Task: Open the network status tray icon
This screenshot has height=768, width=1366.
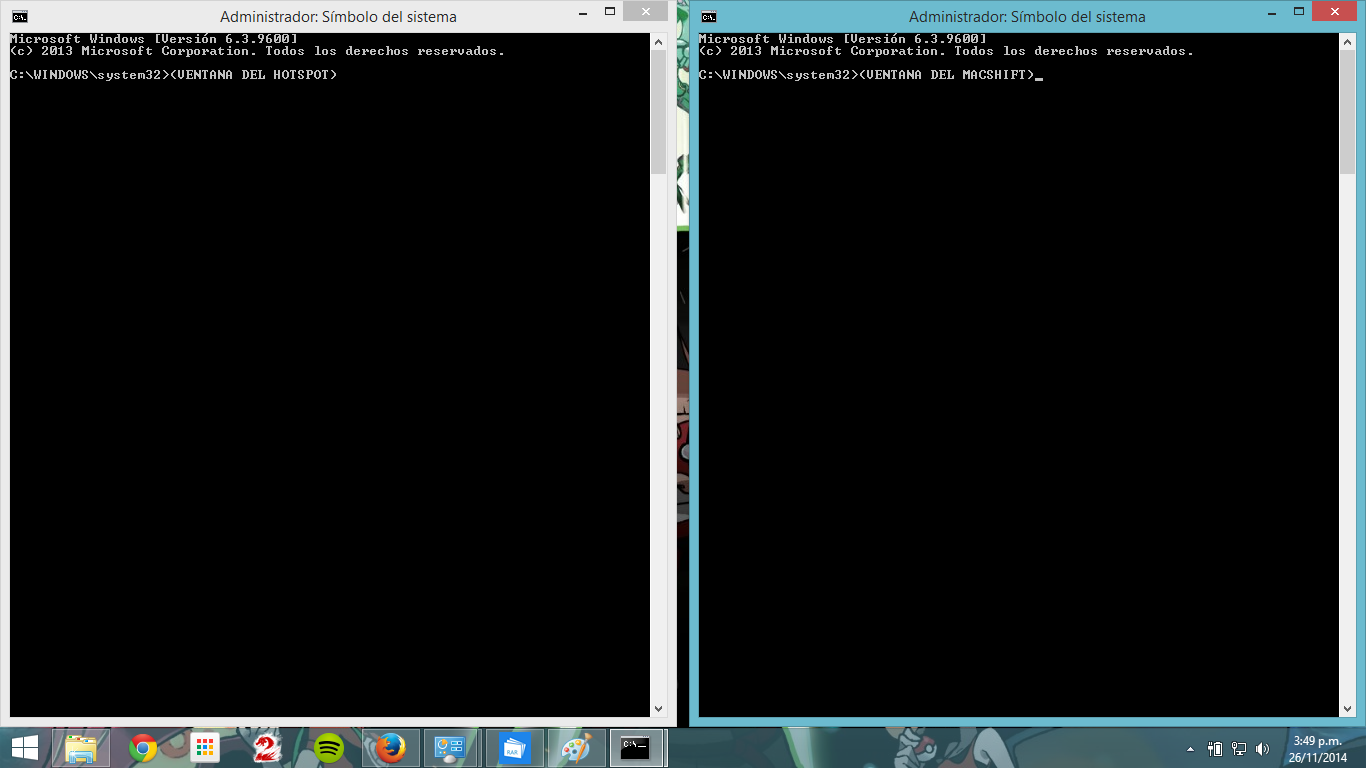Action: pos(1239,749)
